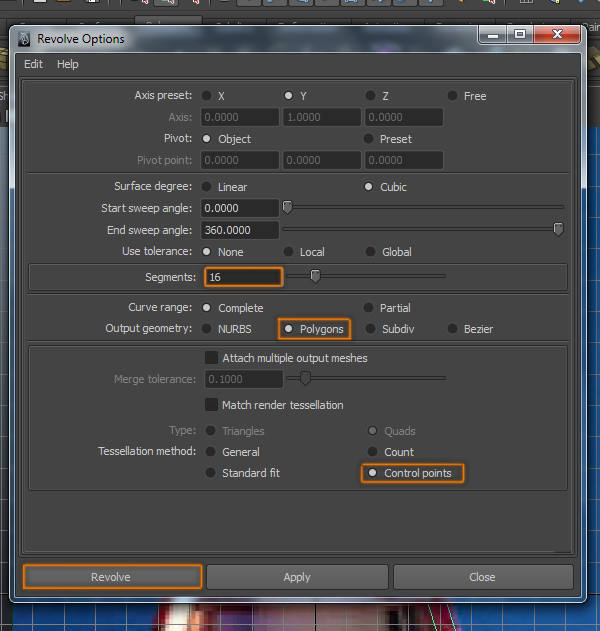600x631 pixels.
Task: Click the Start sweep angle slider handle
Action: [x=287, y=207]
